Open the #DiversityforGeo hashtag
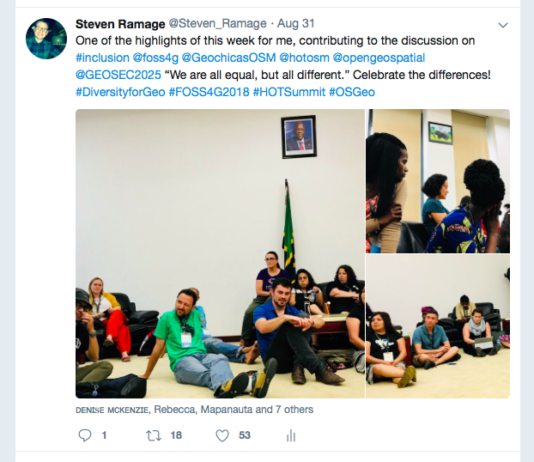This screenshot has width=534, height=462. pyautogui.click(x=121, y=92)
